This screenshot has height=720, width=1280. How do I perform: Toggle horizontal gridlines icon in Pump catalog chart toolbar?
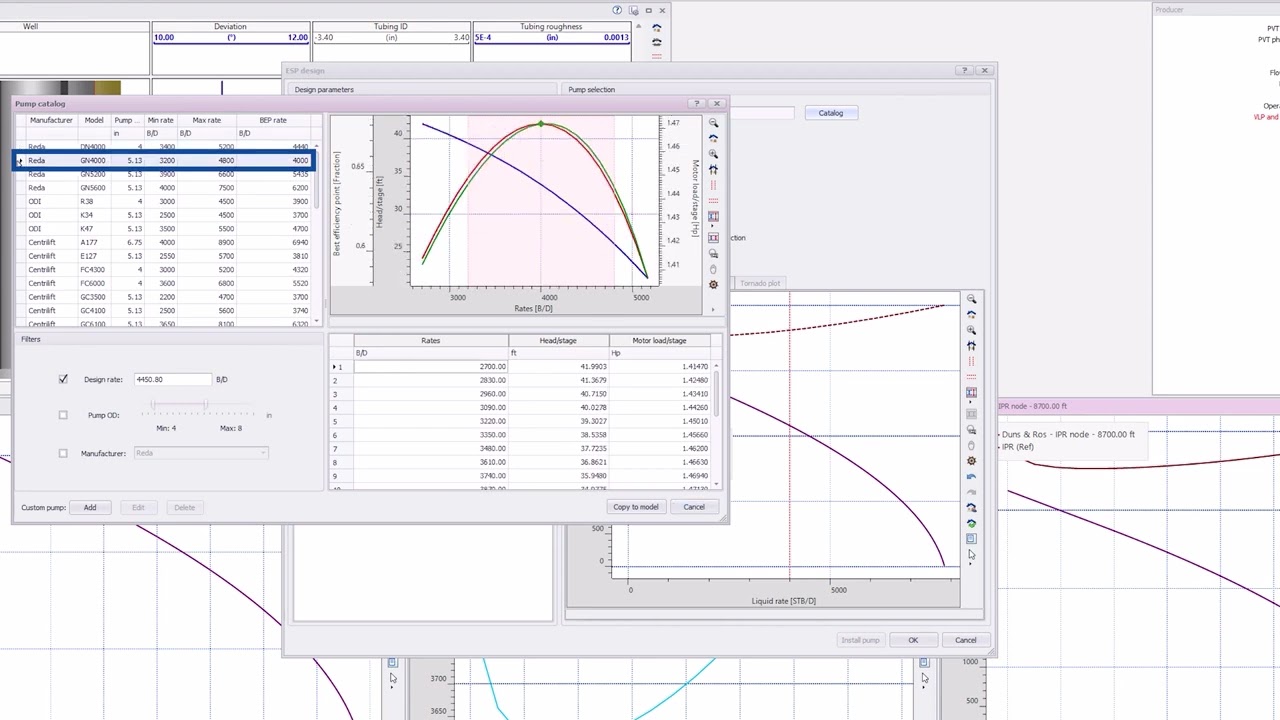pos(713,201)
